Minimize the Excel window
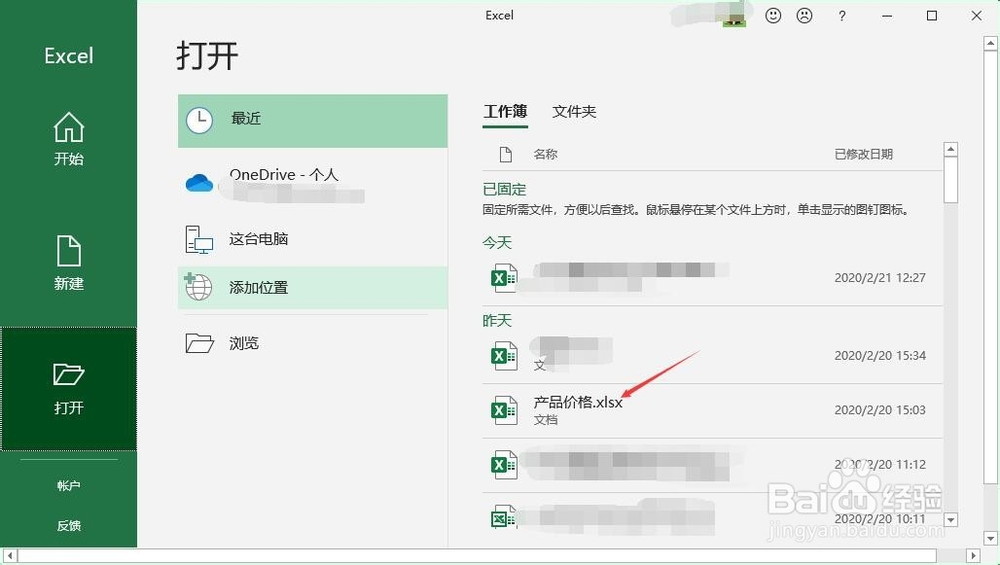 887,16
